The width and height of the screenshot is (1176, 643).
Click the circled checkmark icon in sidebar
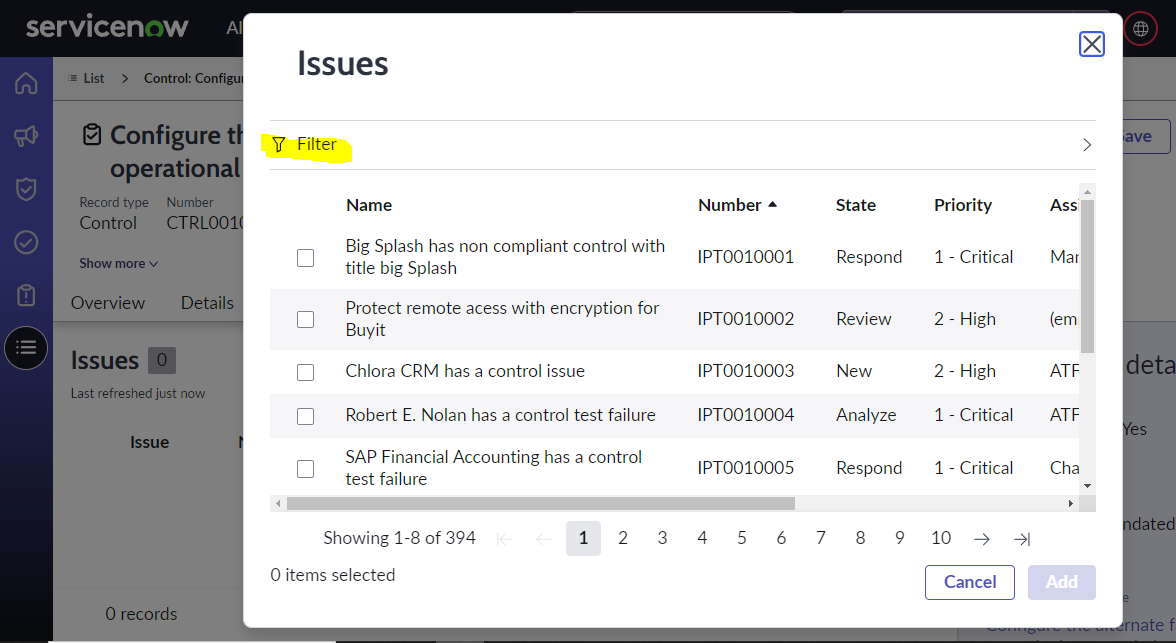[25, 241]
